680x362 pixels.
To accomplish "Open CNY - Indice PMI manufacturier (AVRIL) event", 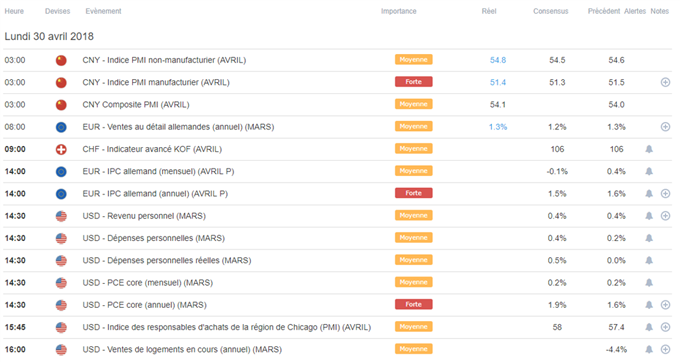I will click(x=156, y=82).
